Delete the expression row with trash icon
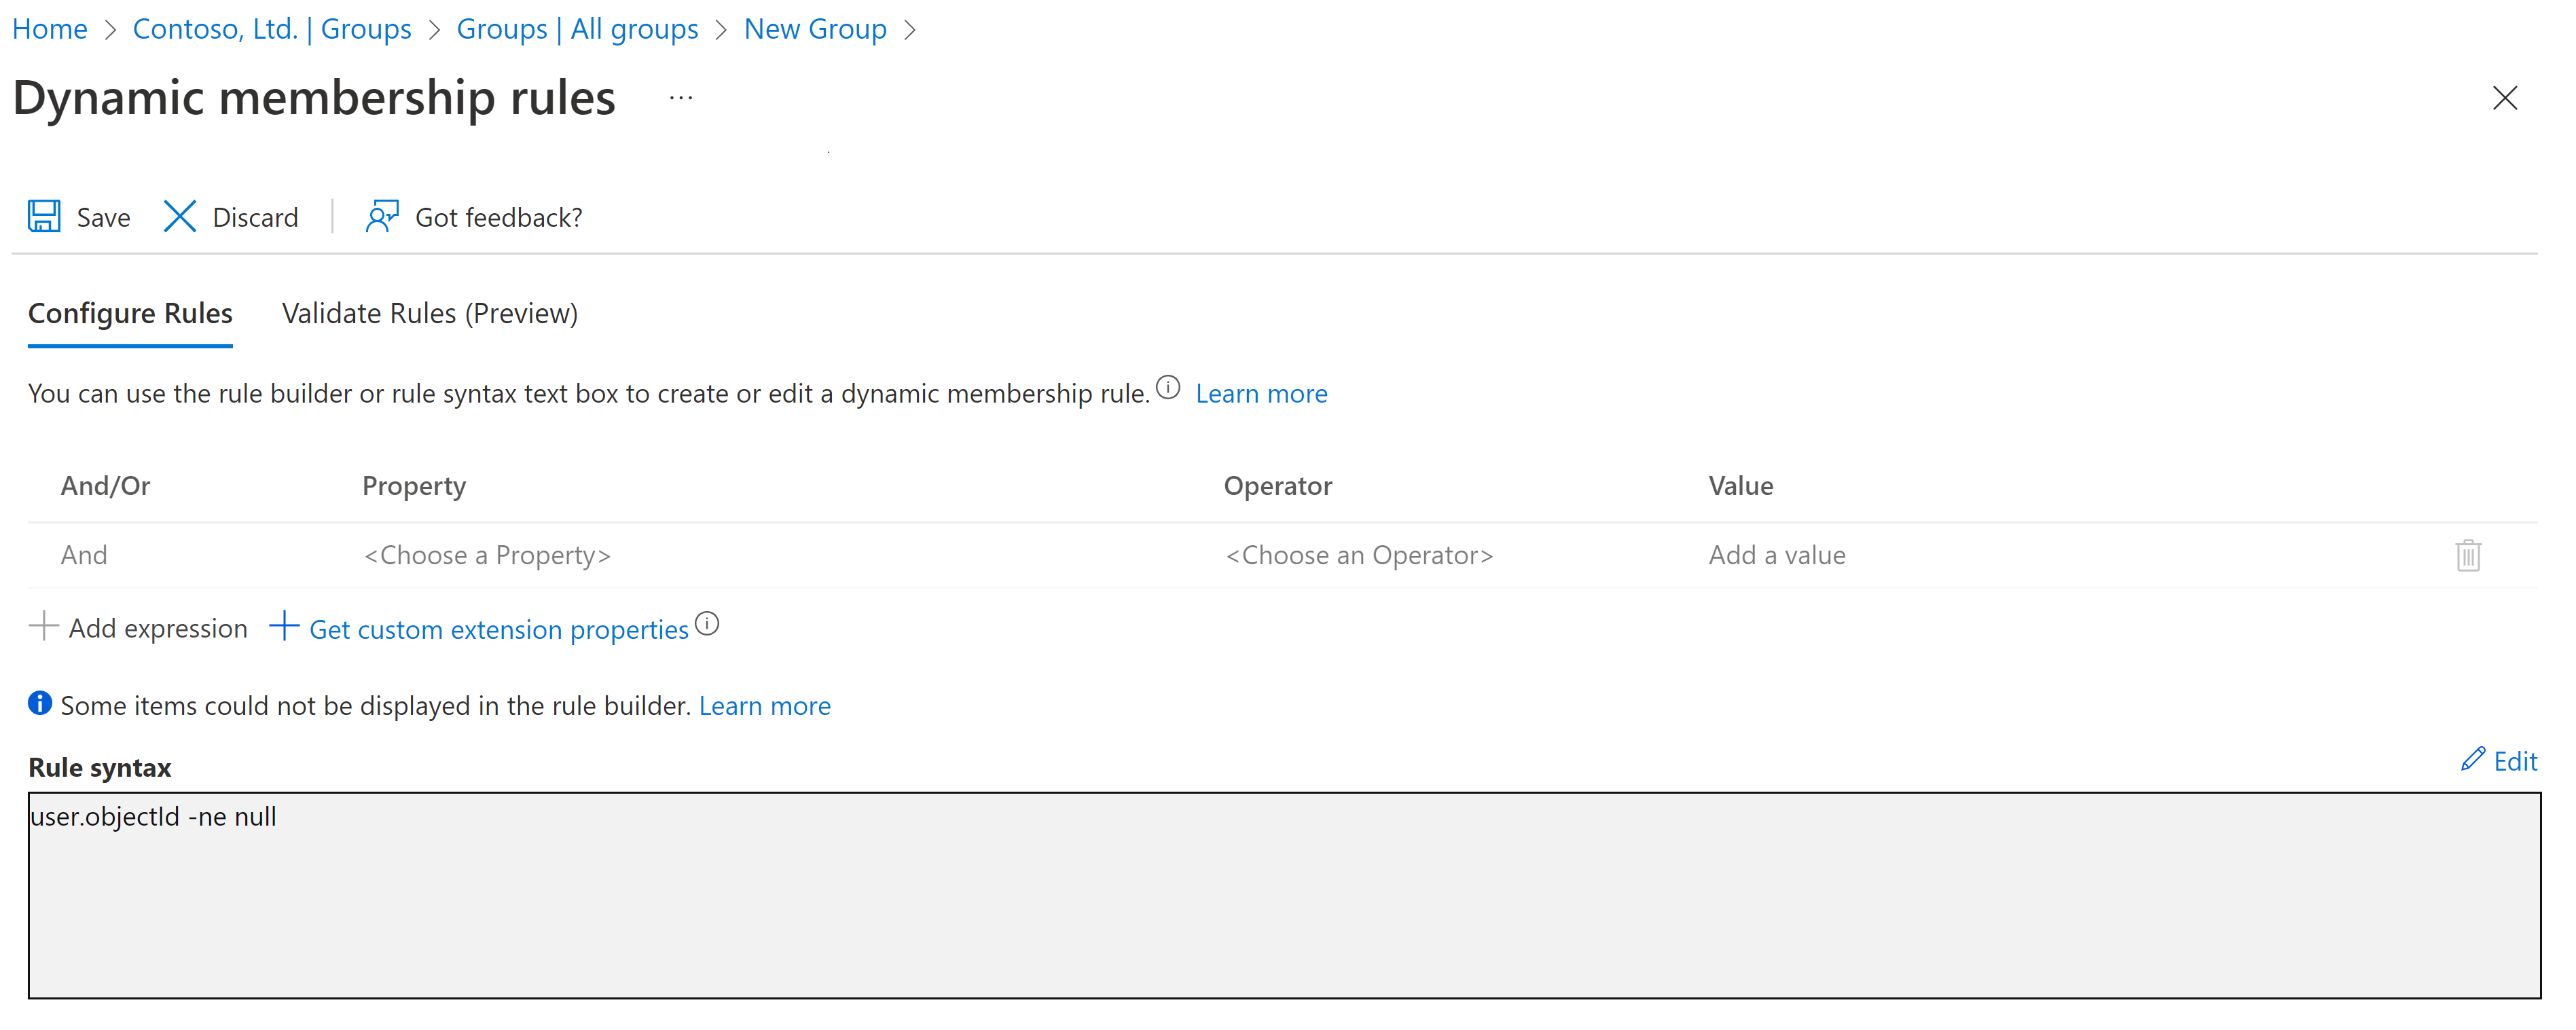Image resolution: width=2576 pixels, height=1030 pixels. coord(2467,555)
